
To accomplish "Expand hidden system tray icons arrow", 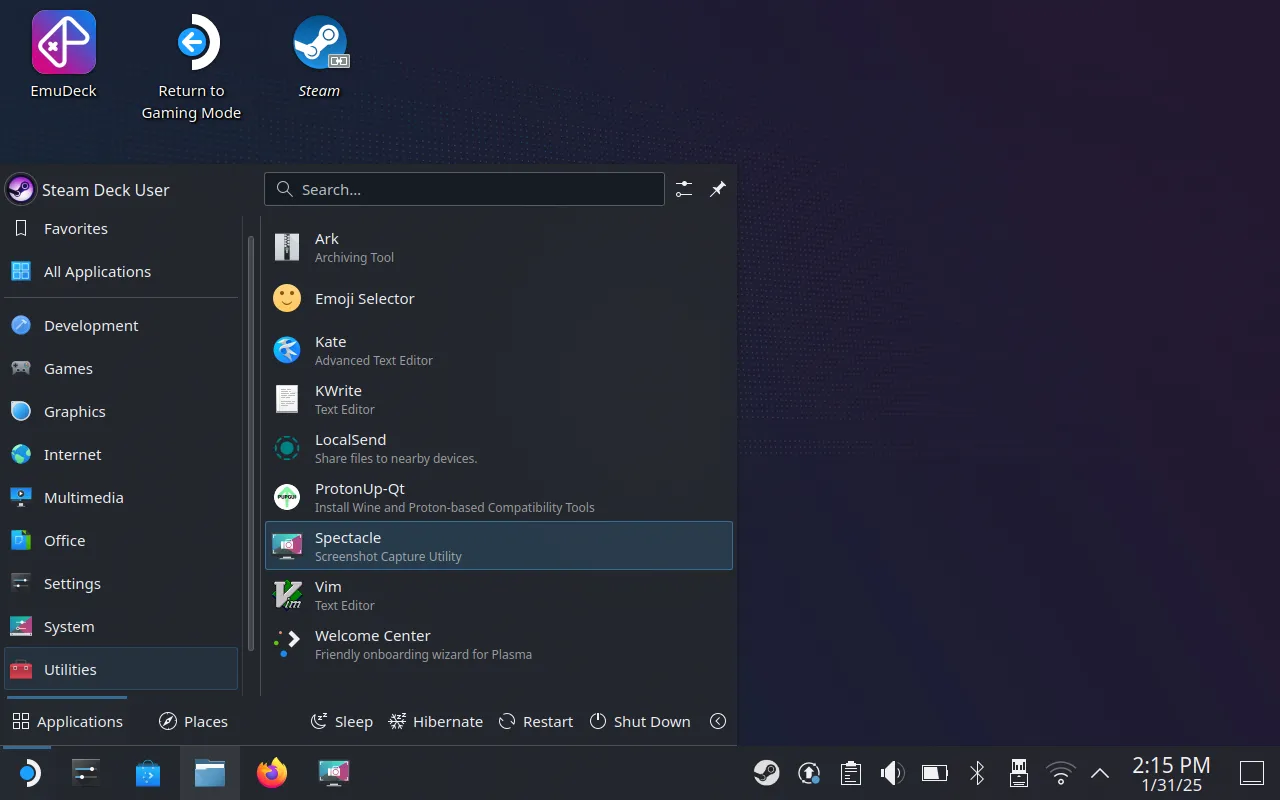I will [x=1100, y=773].
